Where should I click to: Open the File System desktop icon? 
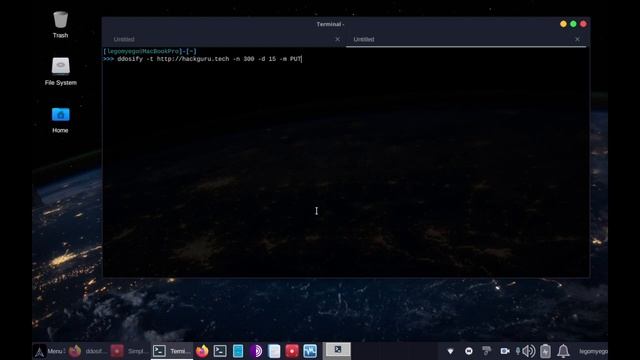[x=60, y=71]
